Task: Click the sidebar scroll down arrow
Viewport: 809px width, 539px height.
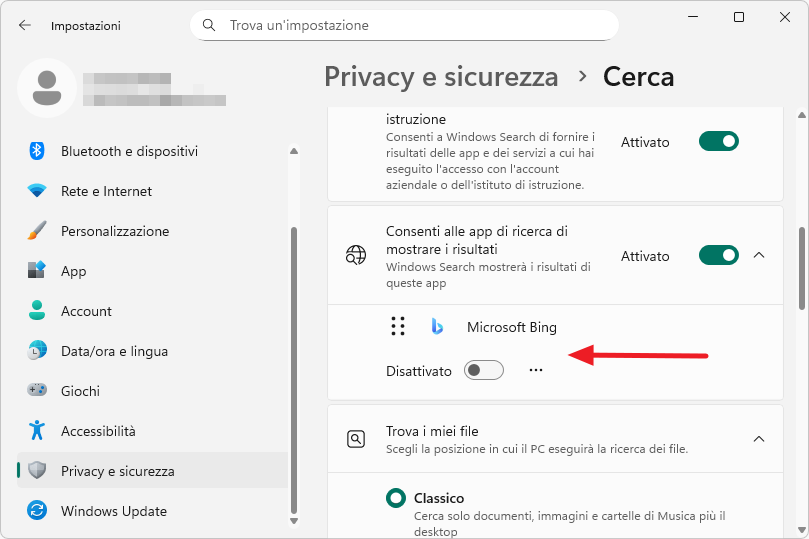Action: [x=294, y=521]
